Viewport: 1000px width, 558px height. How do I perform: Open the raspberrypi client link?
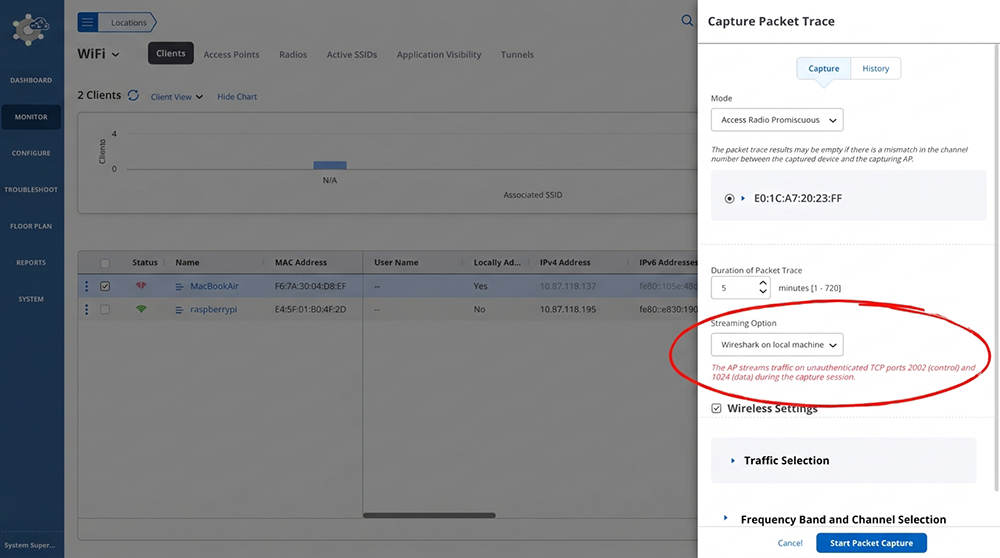pos(214,309)
